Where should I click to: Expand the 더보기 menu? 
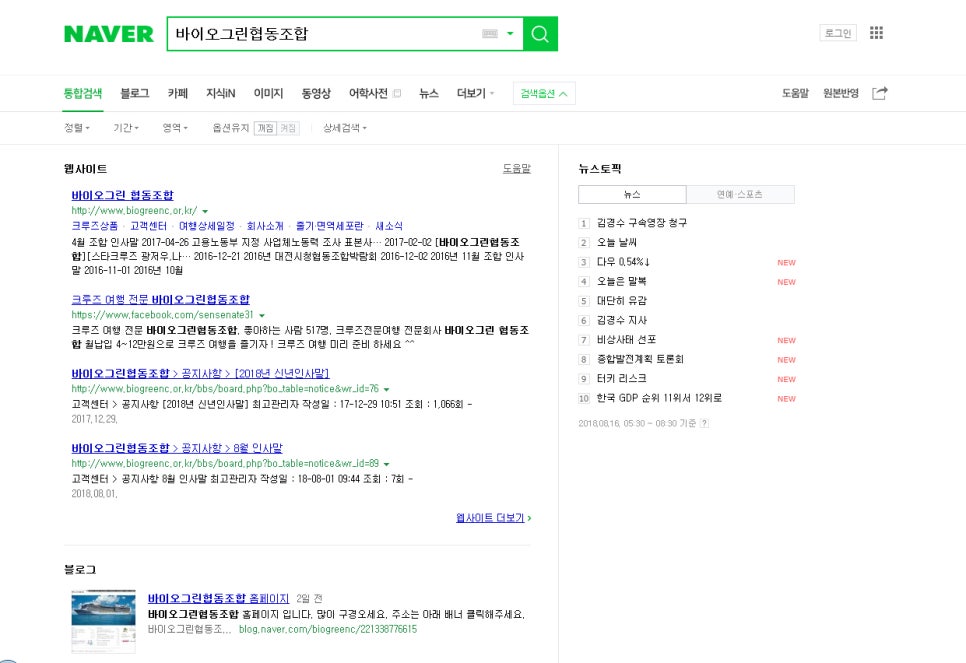pyautogui.click(x=475, y=93)
